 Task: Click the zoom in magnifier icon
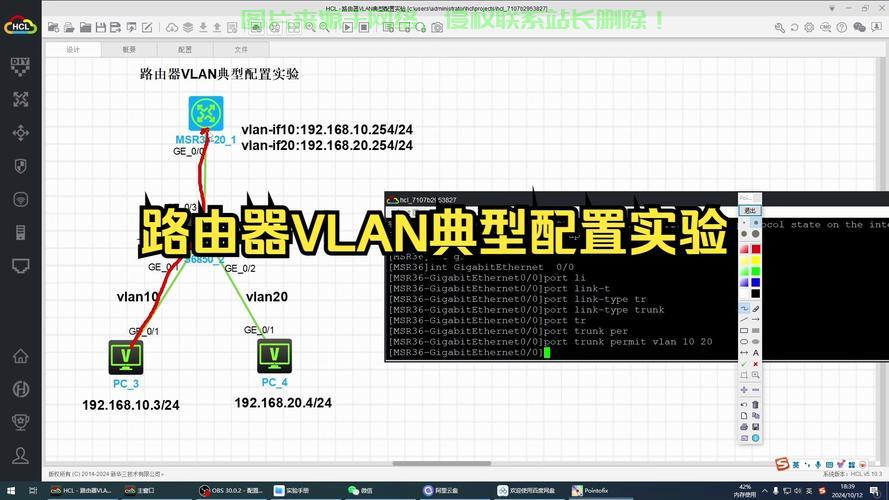coord(310,27)
